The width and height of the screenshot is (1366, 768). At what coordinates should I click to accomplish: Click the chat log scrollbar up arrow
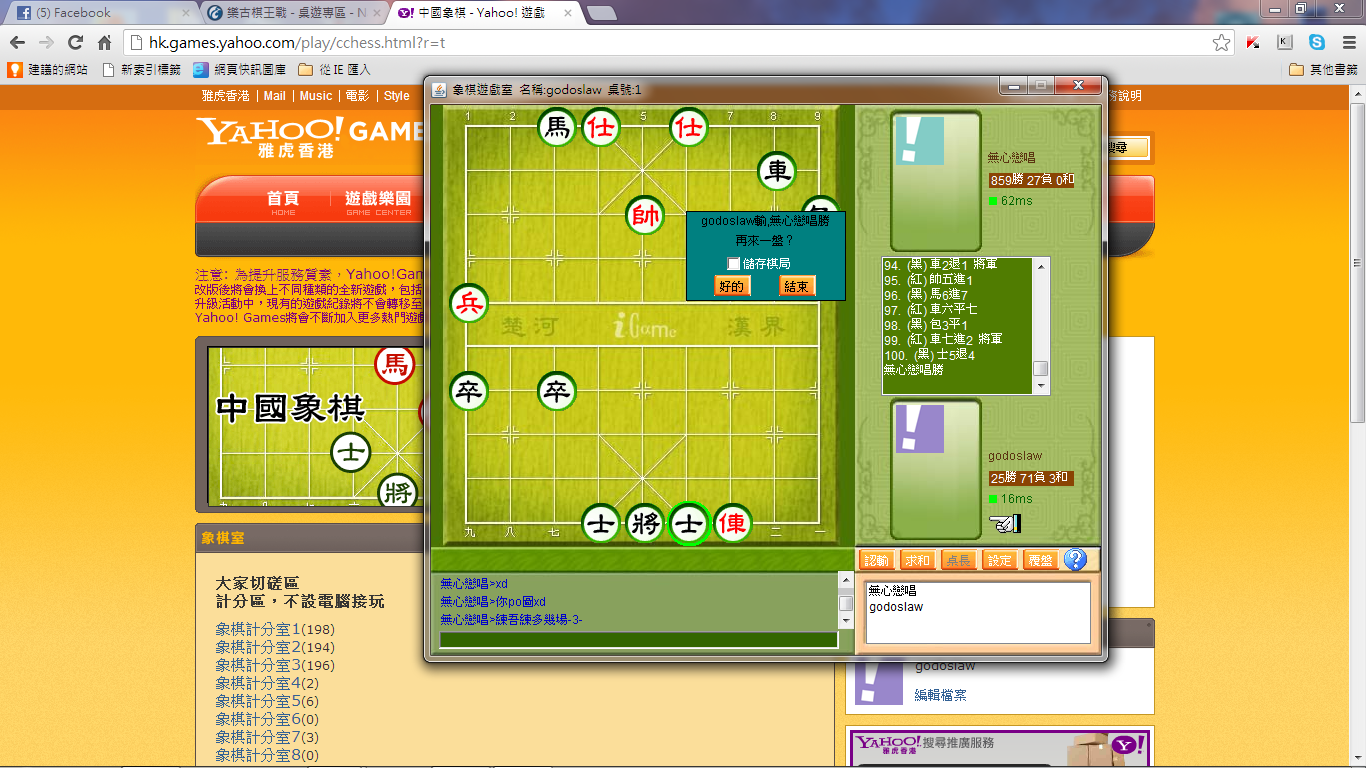pos(846,582)
